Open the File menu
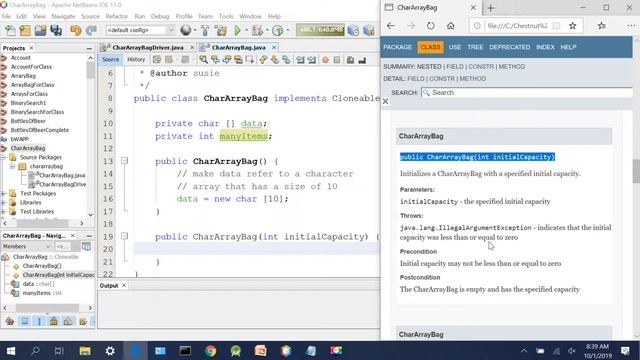The height and width of the screenshot is (360, 640). click(7, 16)
